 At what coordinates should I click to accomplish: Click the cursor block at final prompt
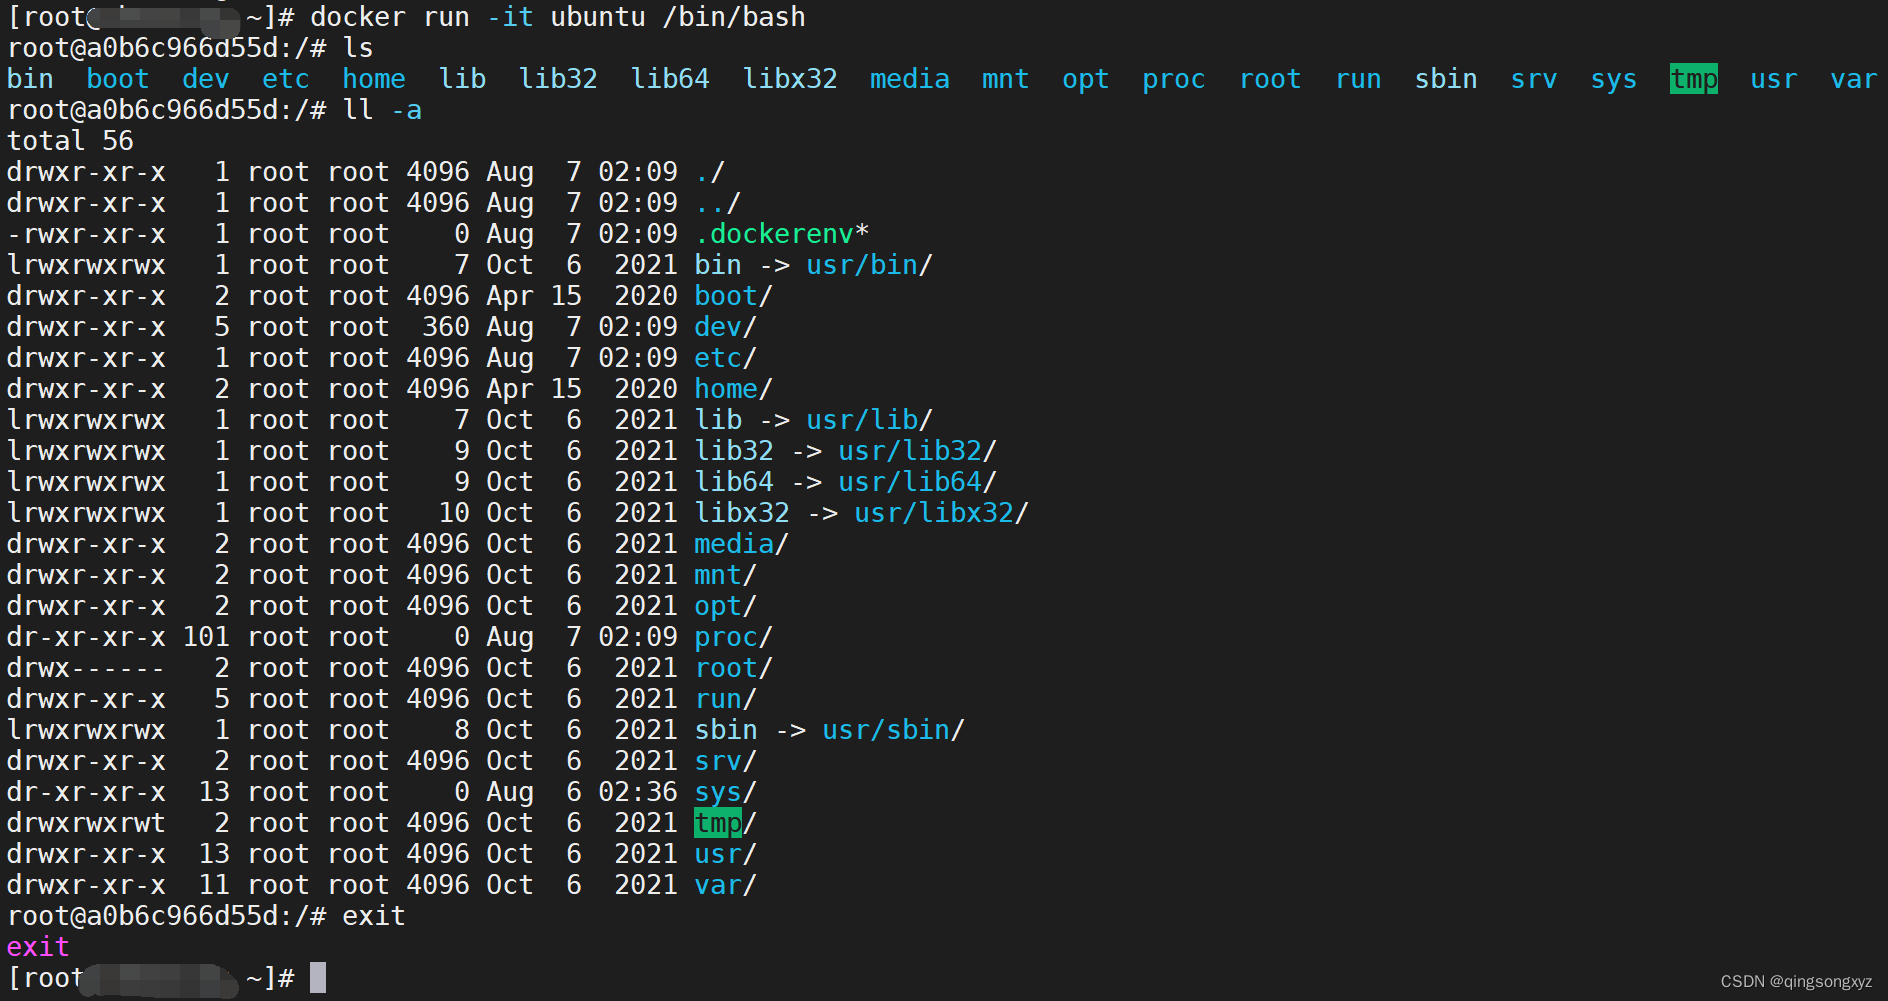[x=318, y=977]
